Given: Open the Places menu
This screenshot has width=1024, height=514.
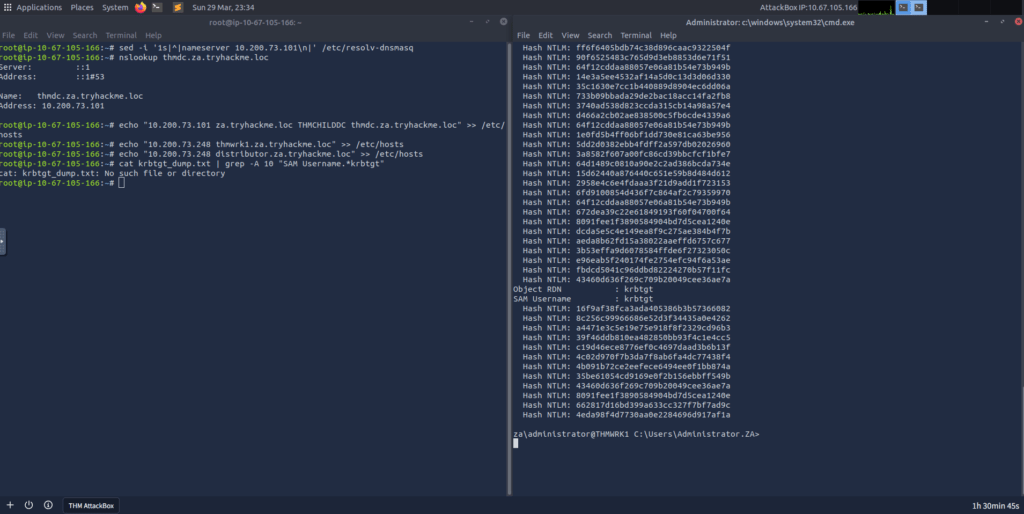Looking at the screenshot, I should 82,7.
